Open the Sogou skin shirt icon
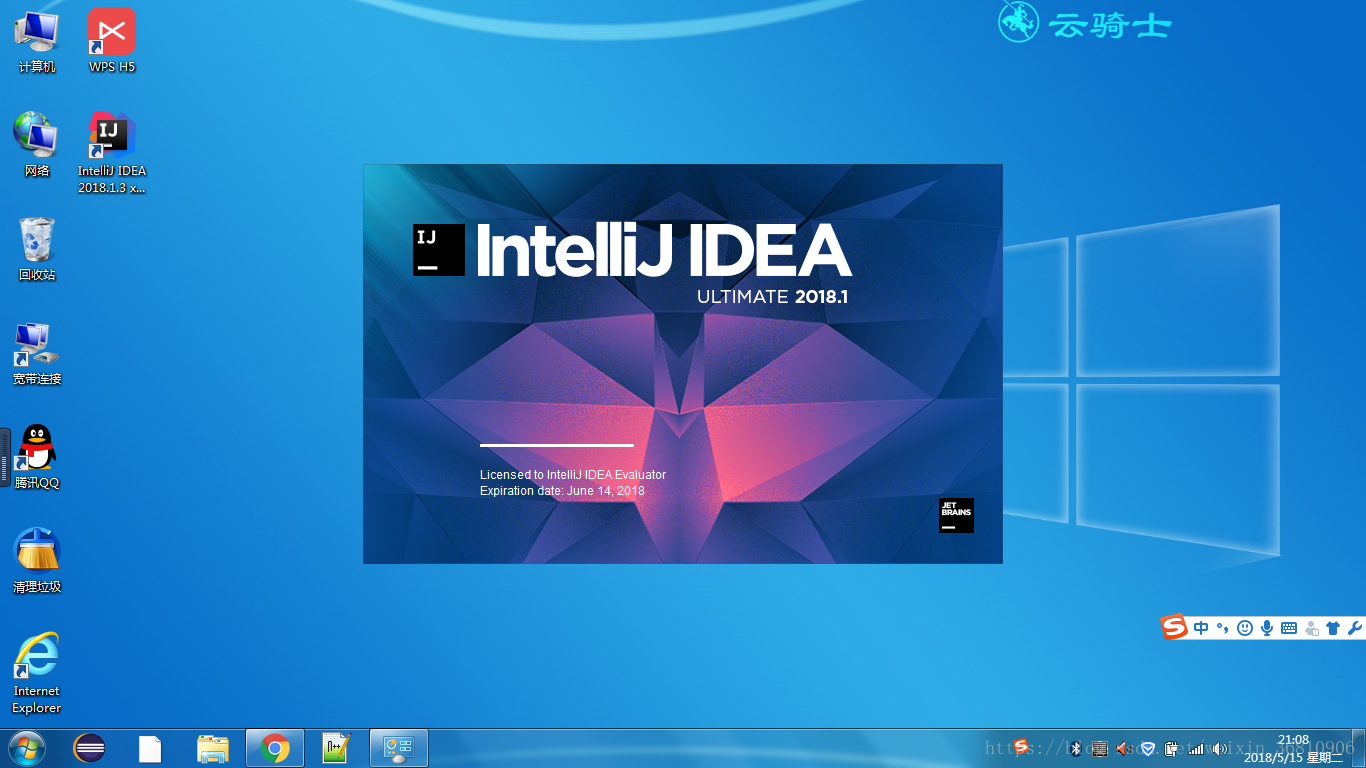The height and width of the screenshot is (768, 1366). [1333, 628]
